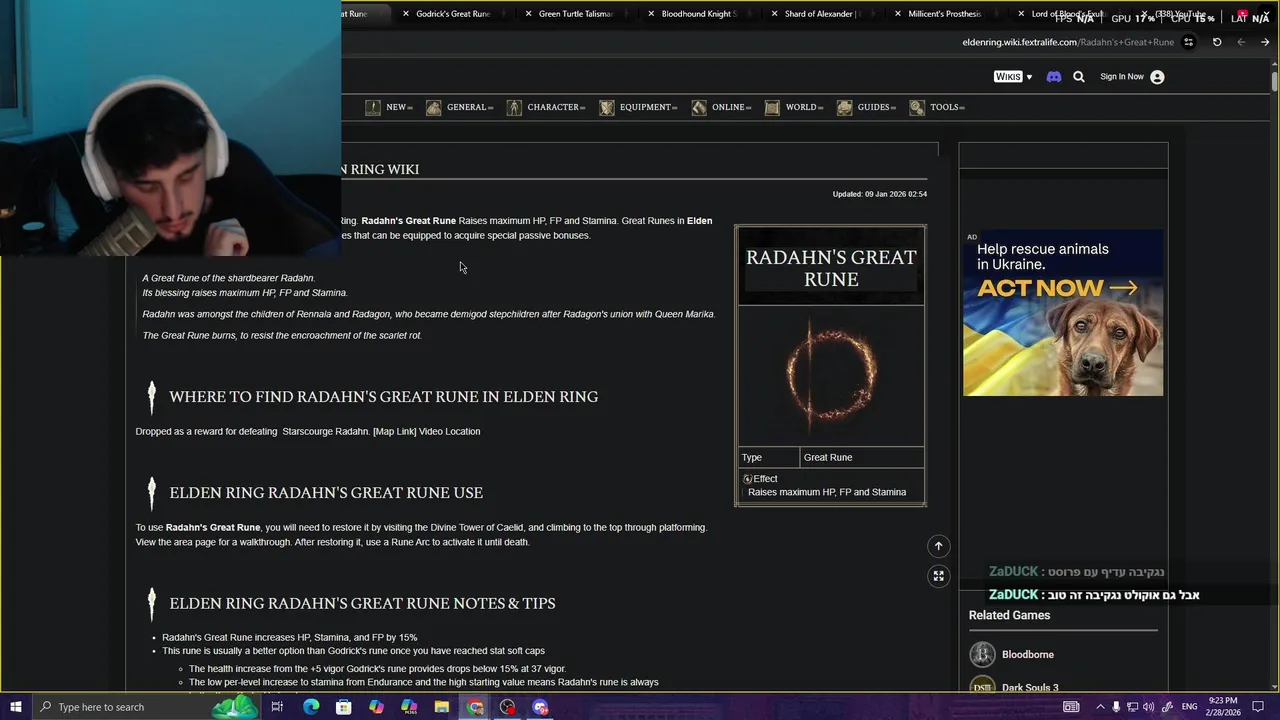Open Microsoft Store from the taskbar
Image resolution: width=1280 pixels, height=720 pixels.
point(344,707)
